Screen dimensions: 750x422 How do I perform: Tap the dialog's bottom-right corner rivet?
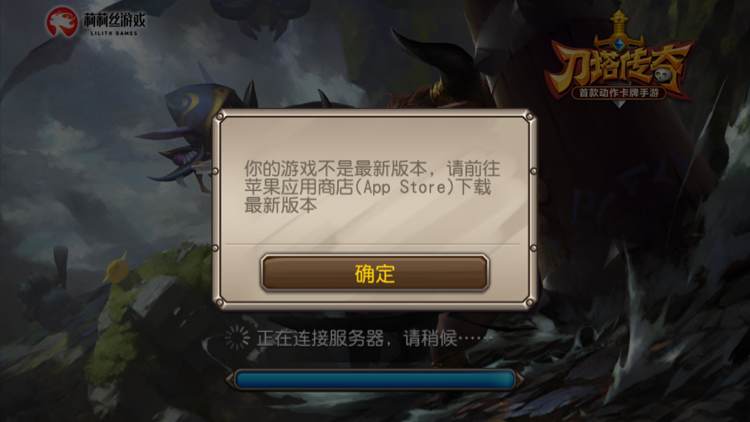pyautogui.click(x=529, y=302)
